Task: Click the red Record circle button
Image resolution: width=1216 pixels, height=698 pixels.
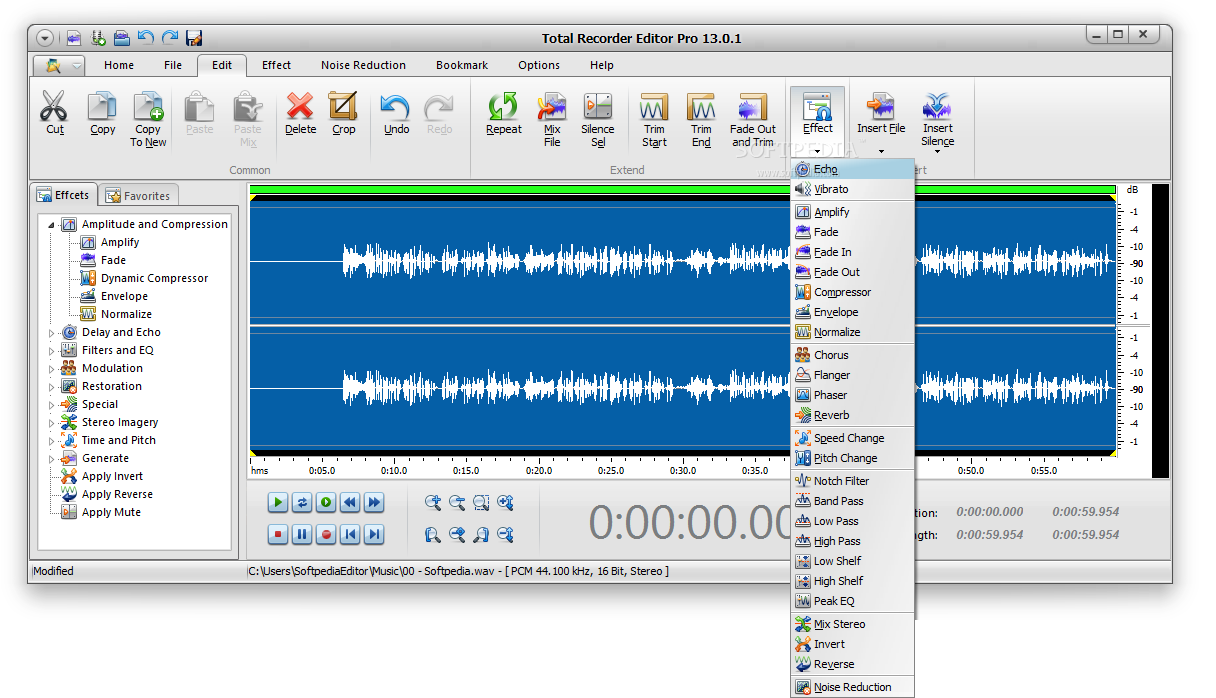Action: pyautogui.click(x=326, y=535)
